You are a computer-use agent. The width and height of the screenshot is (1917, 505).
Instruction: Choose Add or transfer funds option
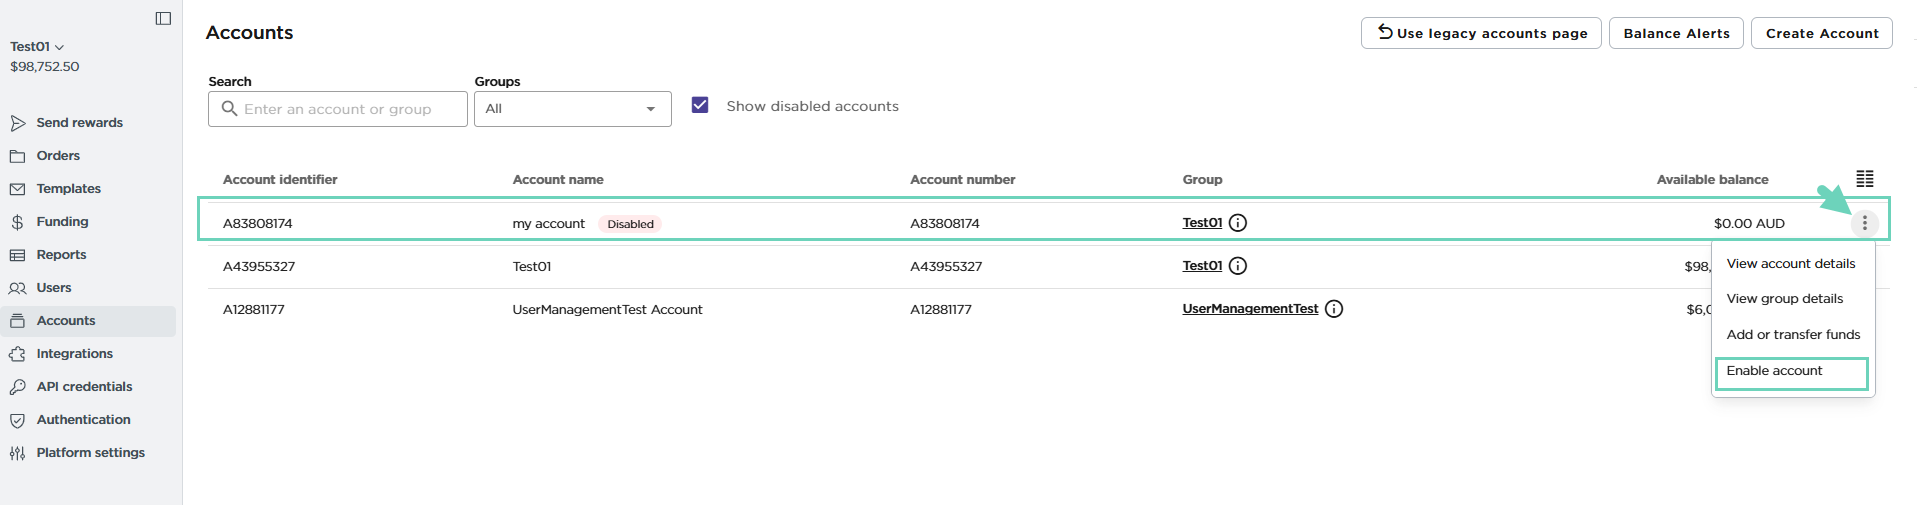point(1792,335)
